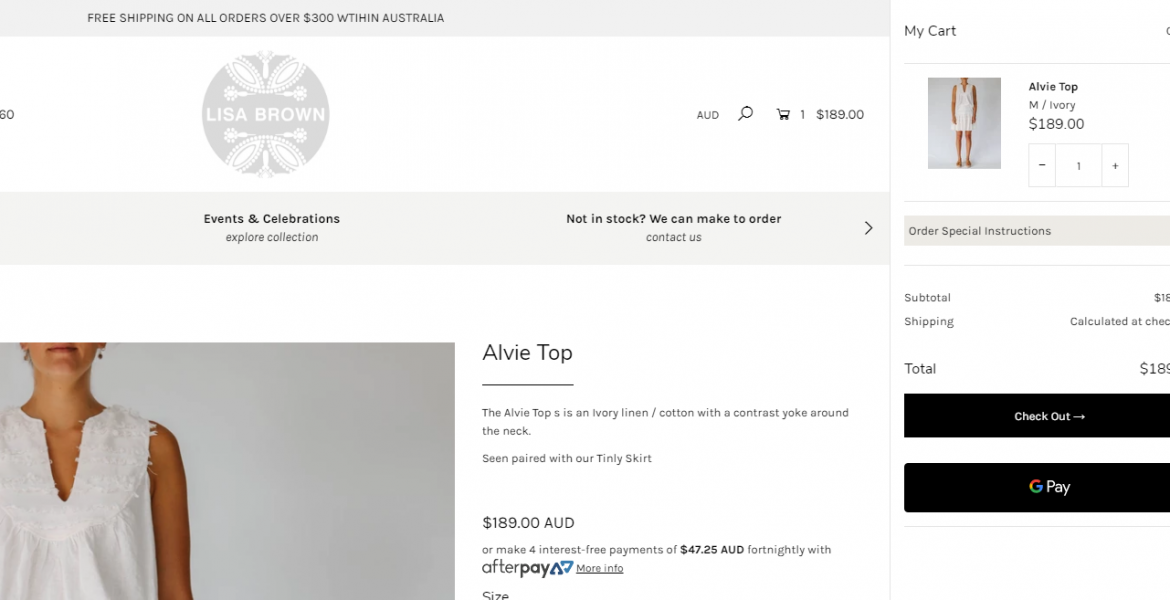Decrease Alvie Top quantity with minus
Viewport: 1170px width, 600px height.
coord(1041,165)
